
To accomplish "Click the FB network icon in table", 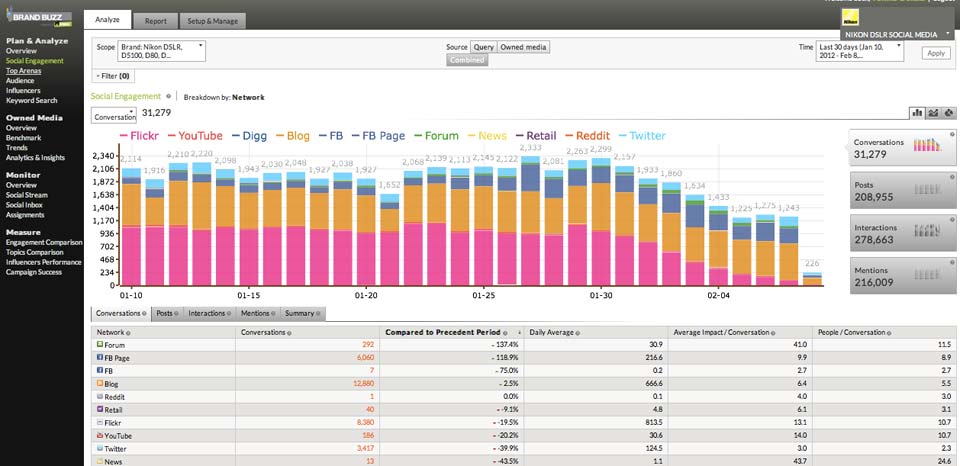I will (100, 370).
